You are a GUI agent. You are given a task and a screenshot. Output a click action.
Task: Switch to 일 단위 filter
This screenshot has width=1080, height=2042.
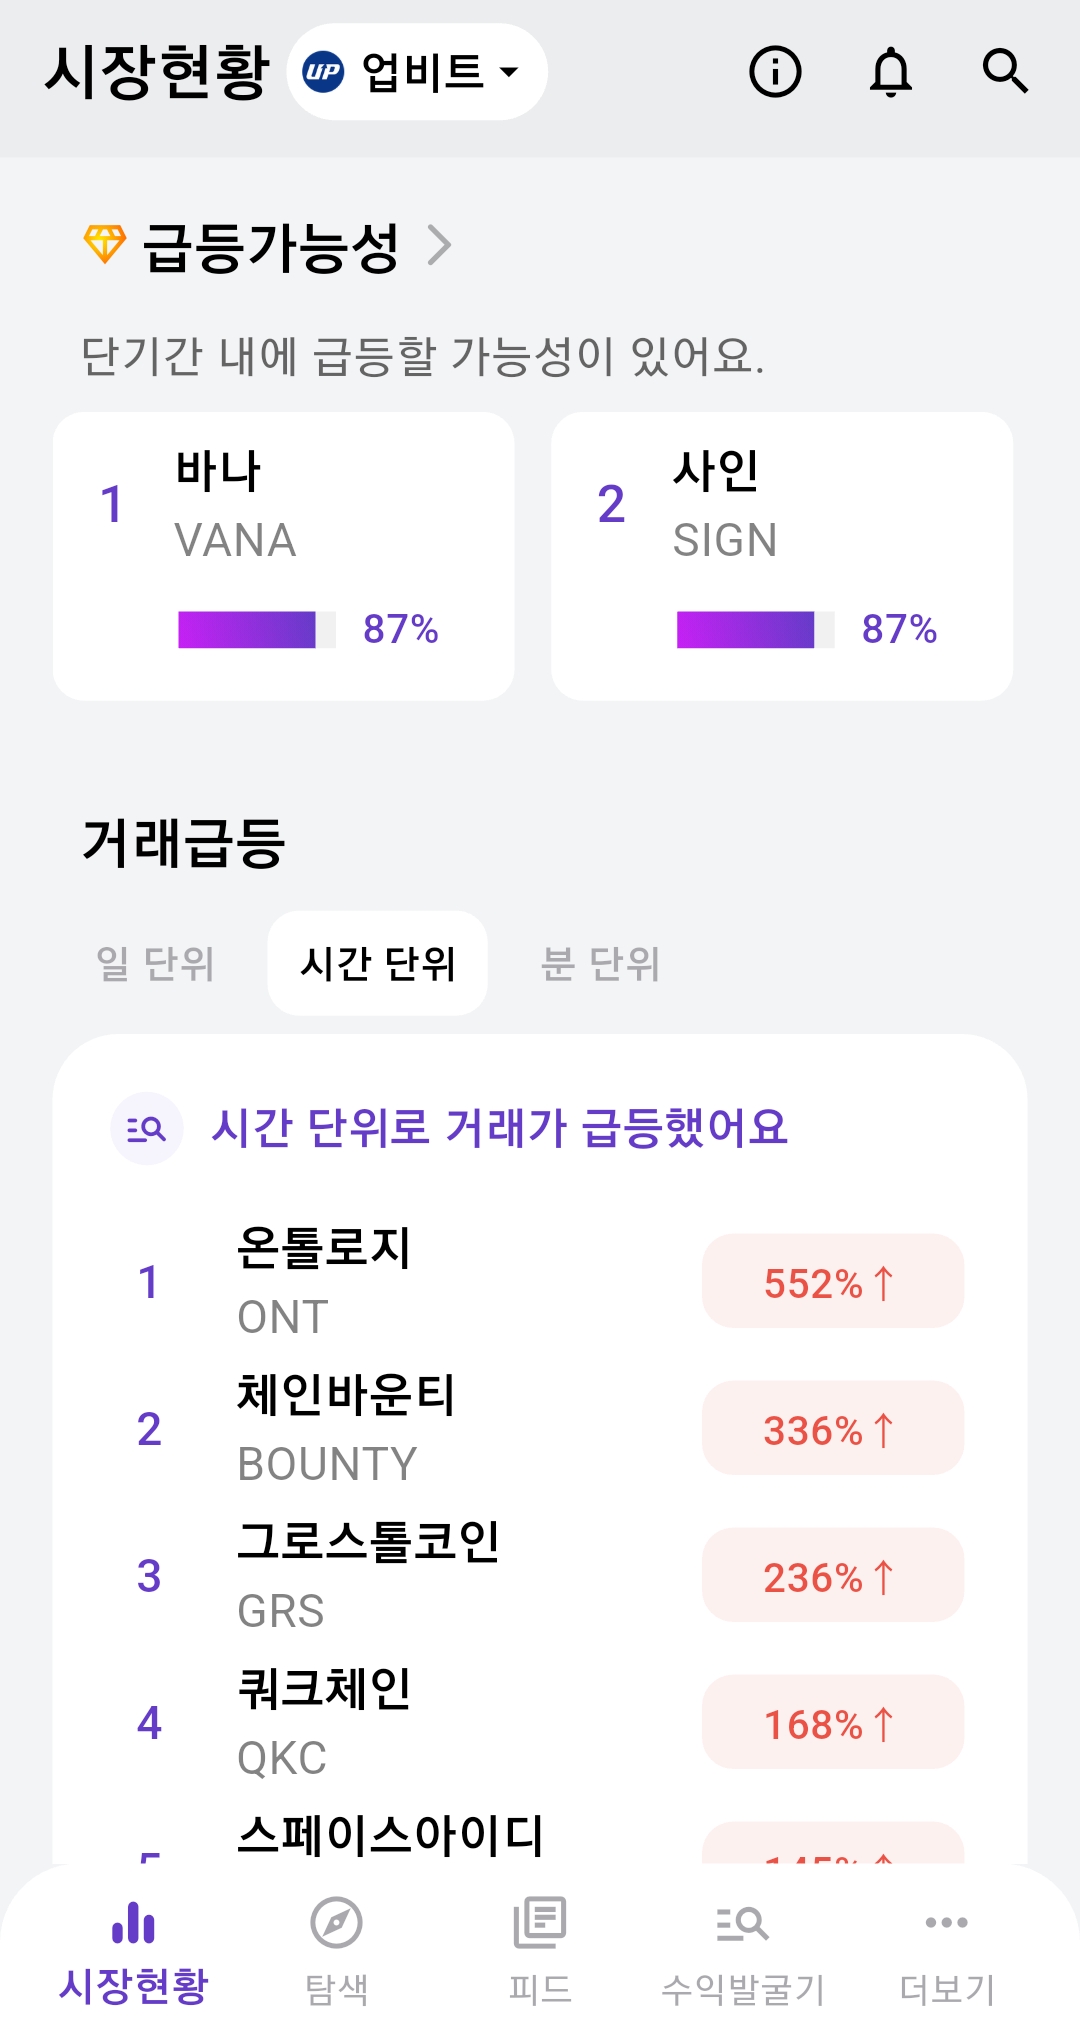click(x=155, y=964)
